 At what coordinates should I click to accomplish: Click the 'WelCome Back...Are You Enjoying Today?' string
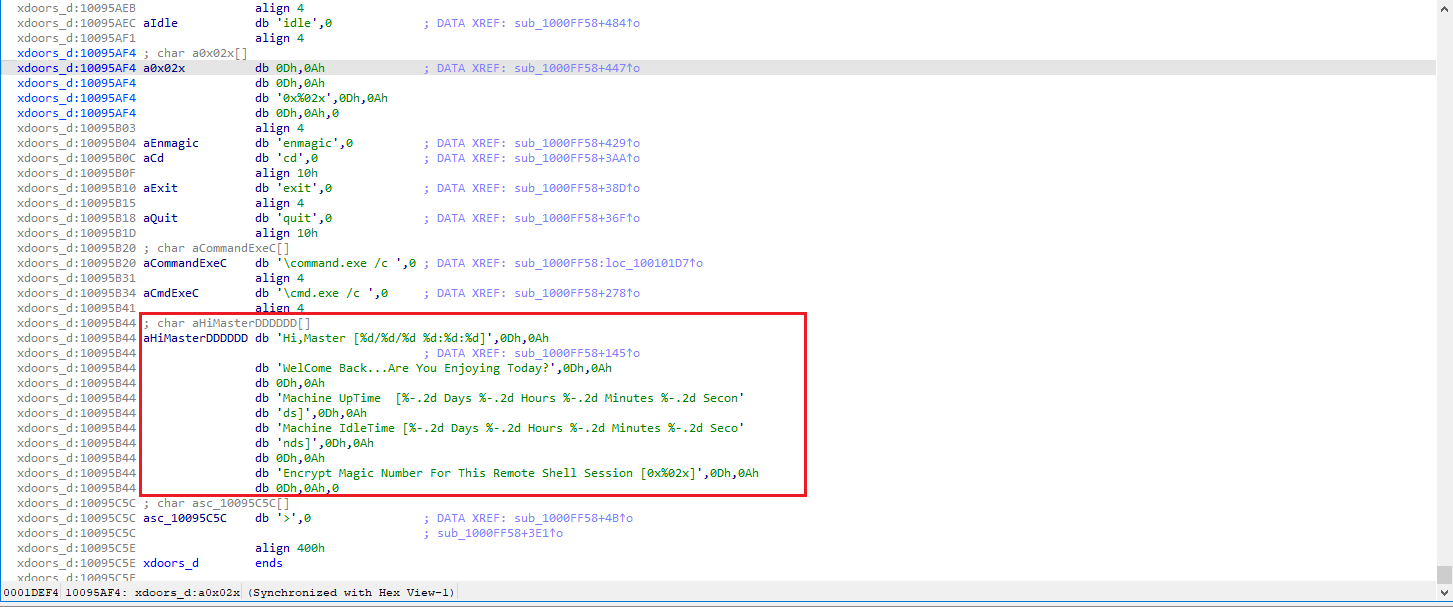tap(418, 368)
